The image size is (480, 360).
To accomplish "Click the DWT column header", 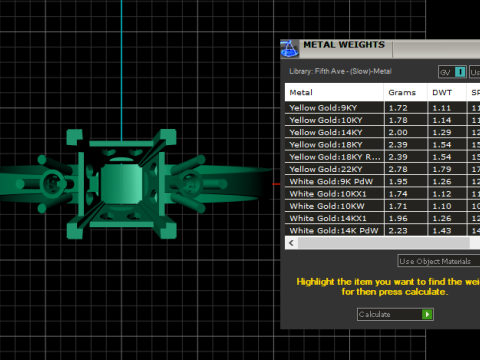I will (x=447, y=92).
